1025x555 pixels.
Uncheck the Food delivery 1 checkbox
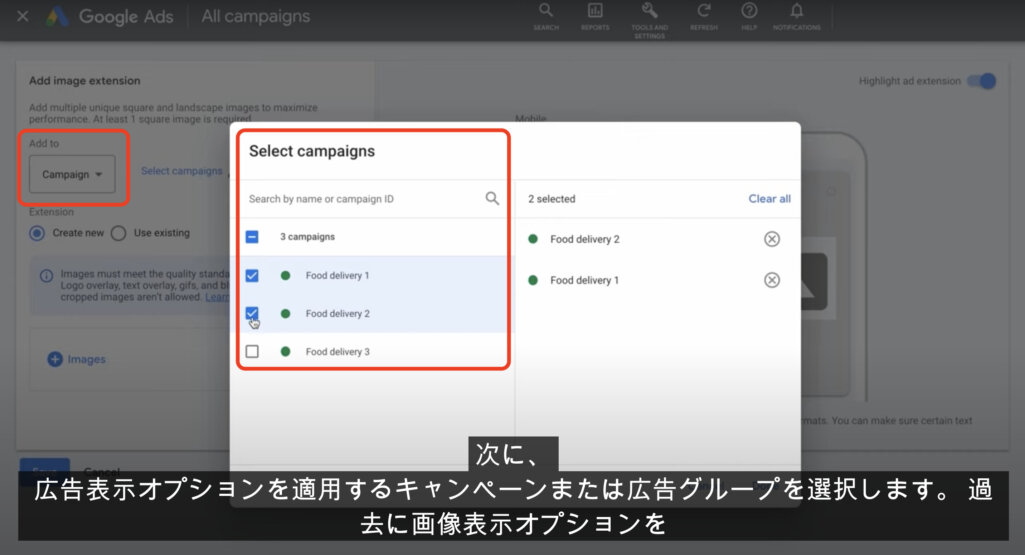pyautogui.click(x=252, y=275)
